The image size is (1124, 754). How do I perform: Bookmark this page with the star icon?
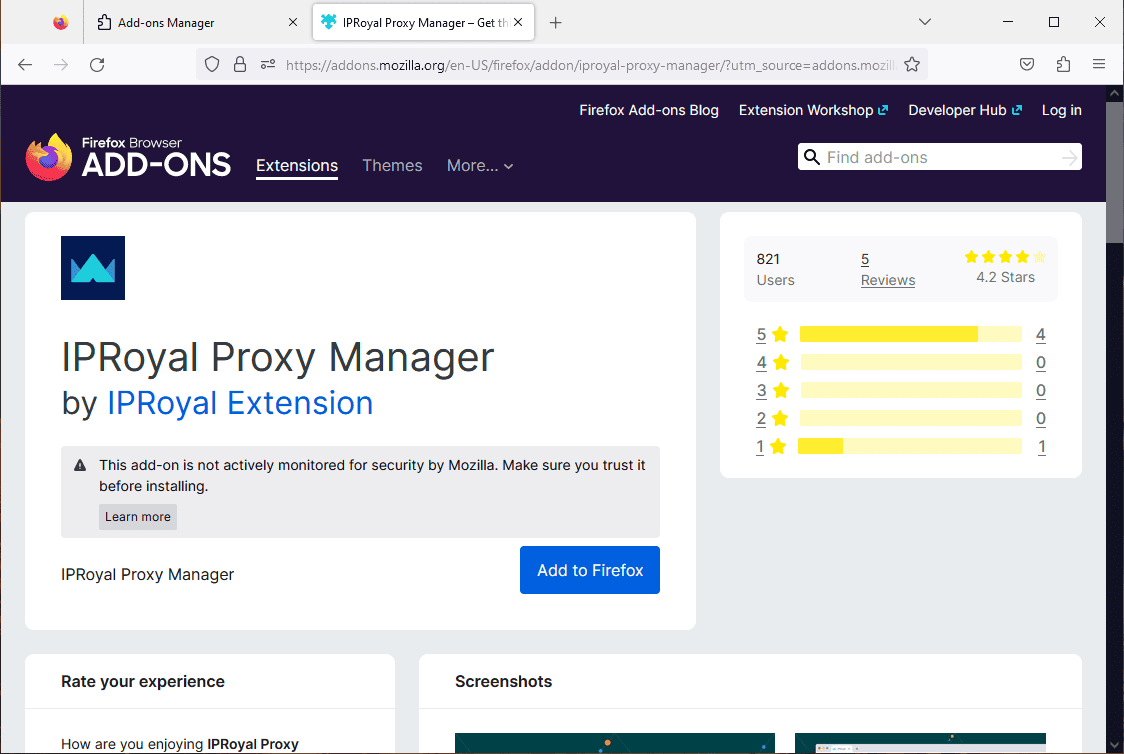(x=912, y=65)
